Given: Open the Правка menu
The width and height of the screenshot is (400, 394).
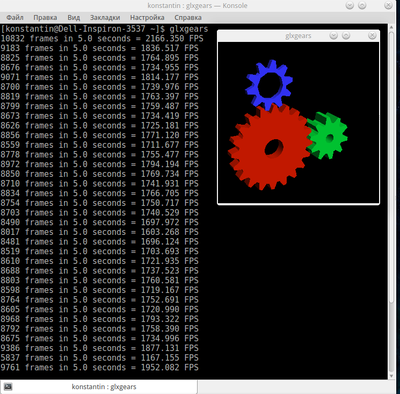Looking at the screenshot, I should pos(45,17).
